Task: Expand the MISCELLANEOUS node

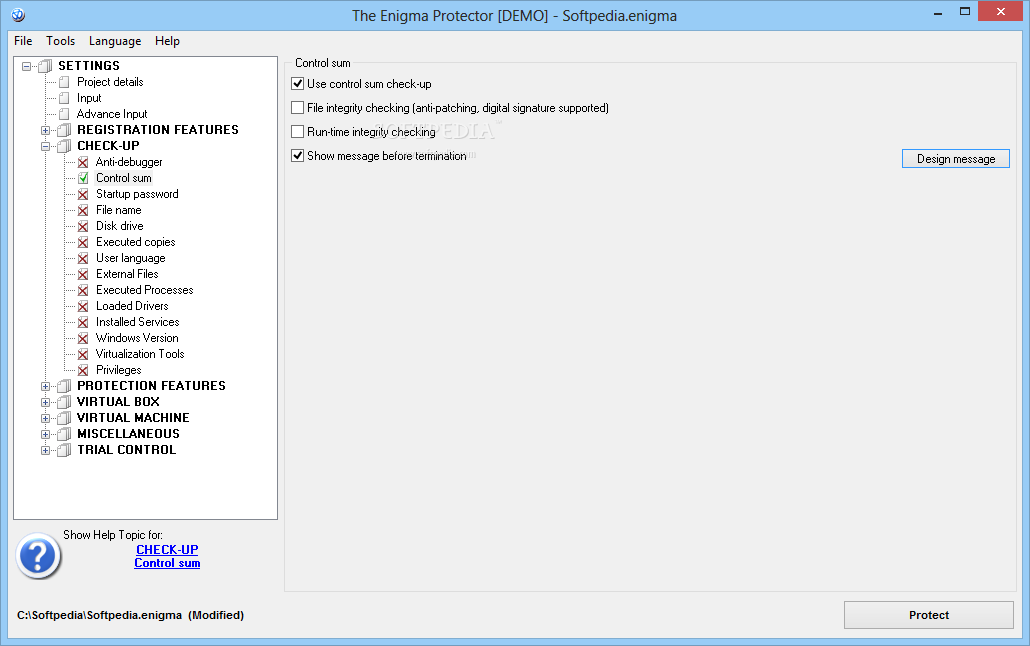Action: (x=45, y=434)
